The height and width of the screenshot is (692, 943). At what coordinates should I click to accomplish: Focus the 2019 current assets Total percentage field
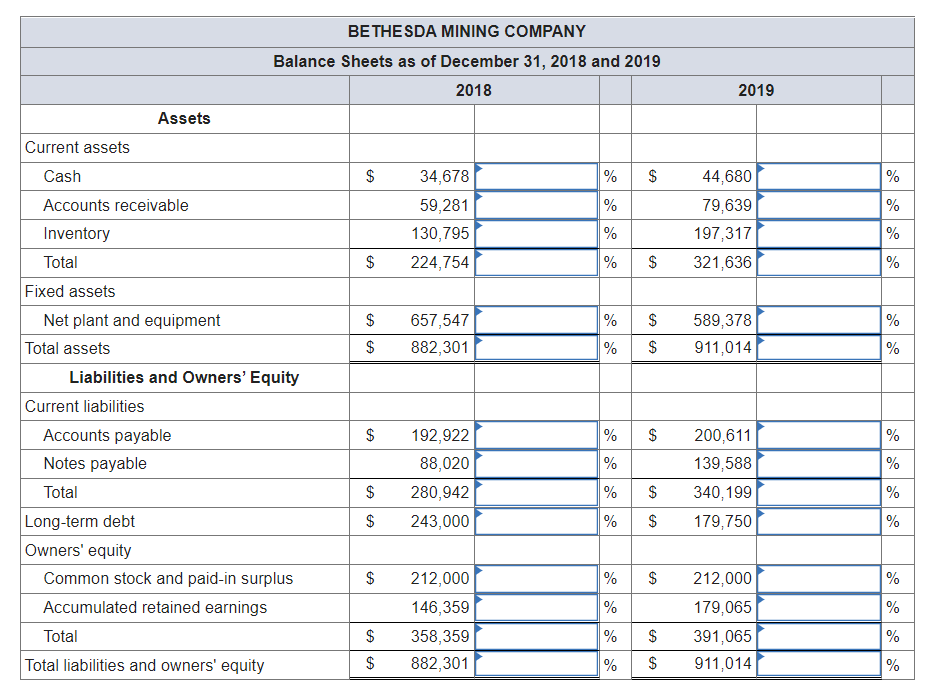[819, 262]
